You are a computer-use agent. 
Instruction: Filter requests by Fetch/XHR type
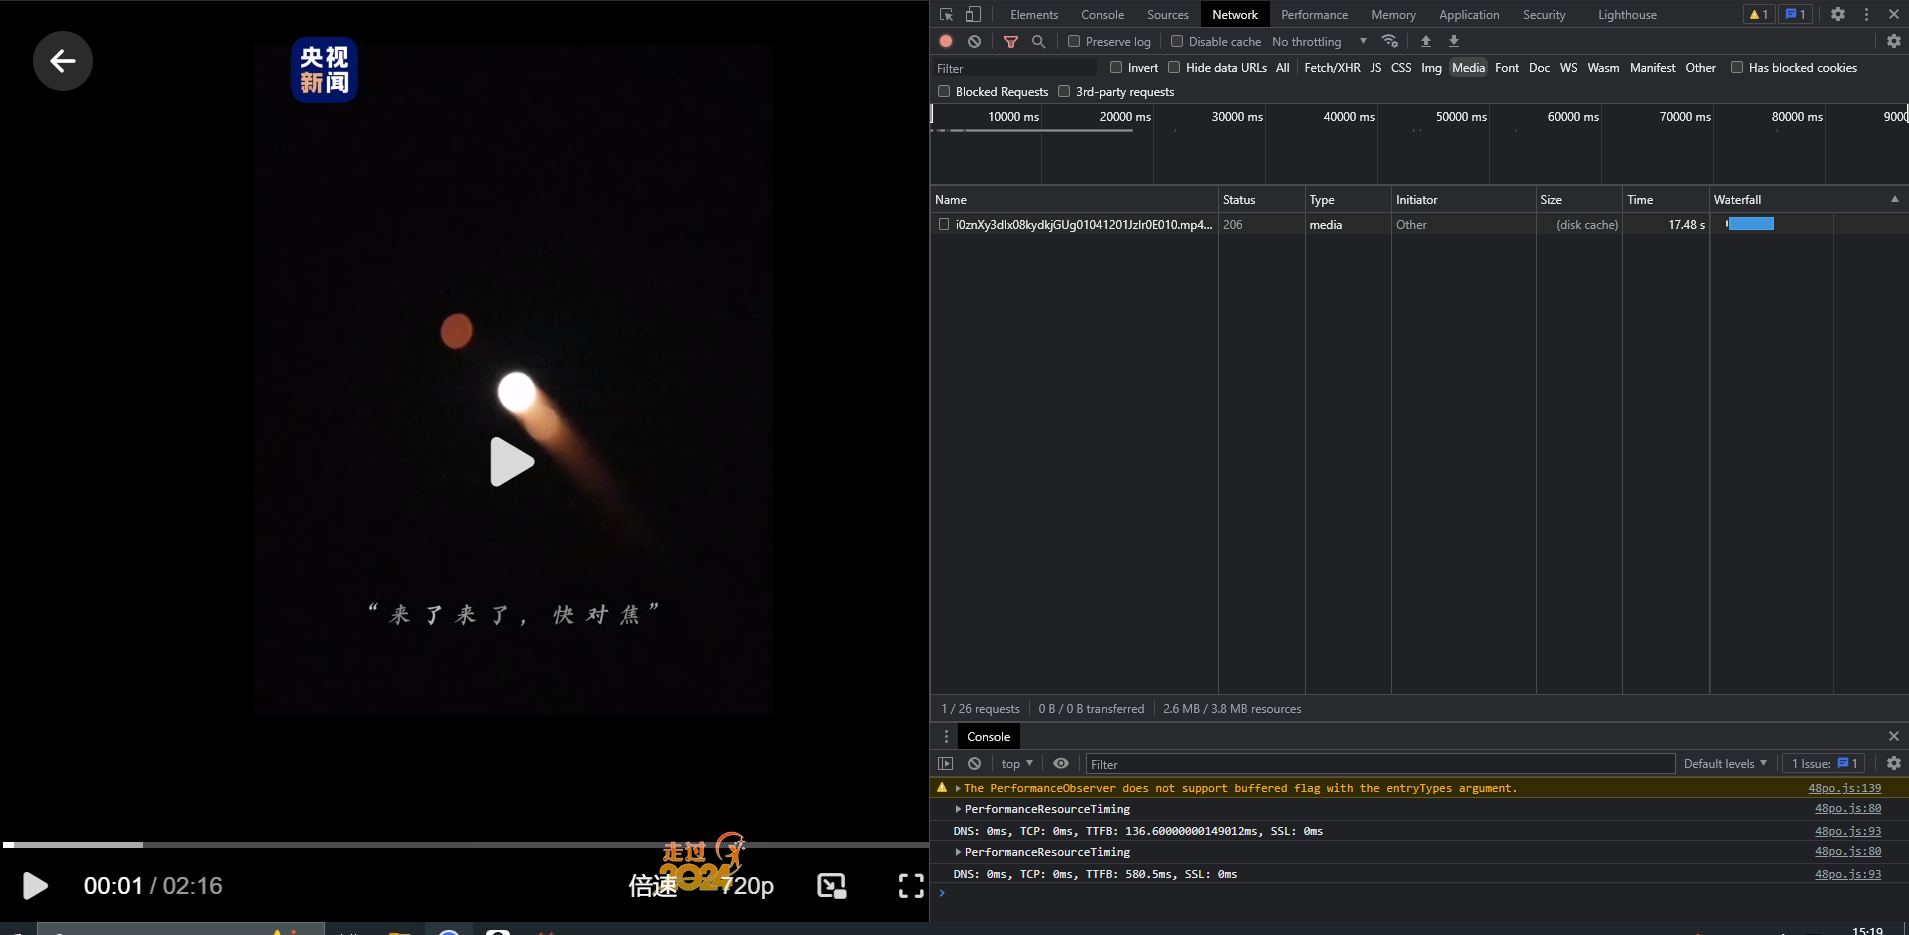coord(1332,67)
